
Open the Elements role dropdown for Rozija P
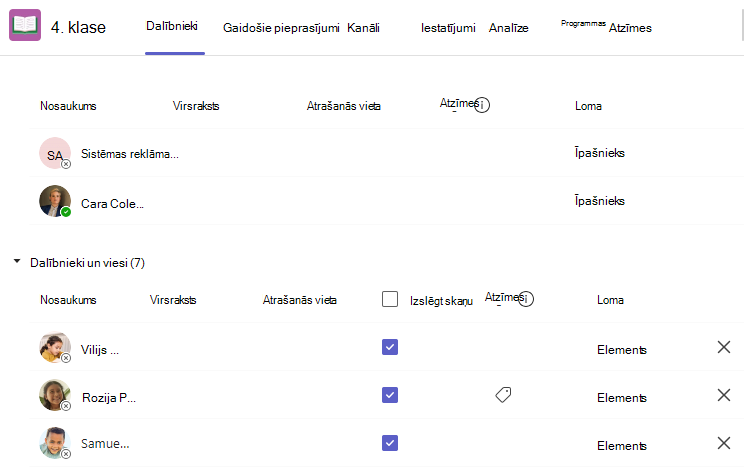pos(622,398)
